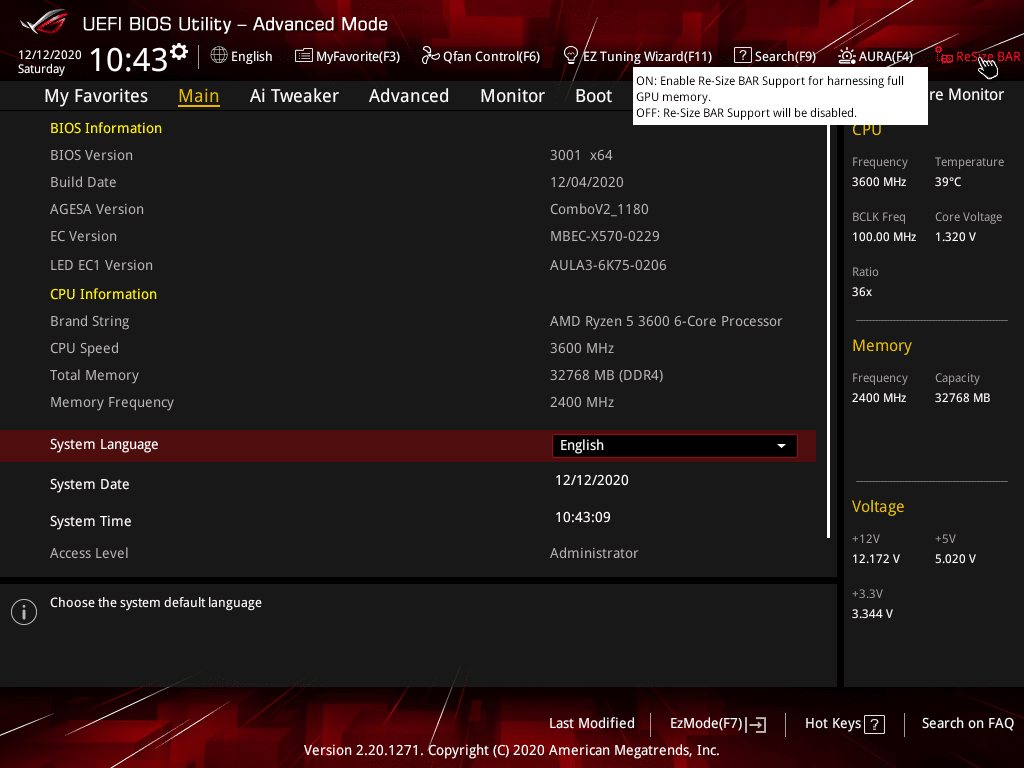The width and height of the screenshot is (1024, 768).
Task: Click the Memory heading in hardware monitor
Action: point(882,345)
